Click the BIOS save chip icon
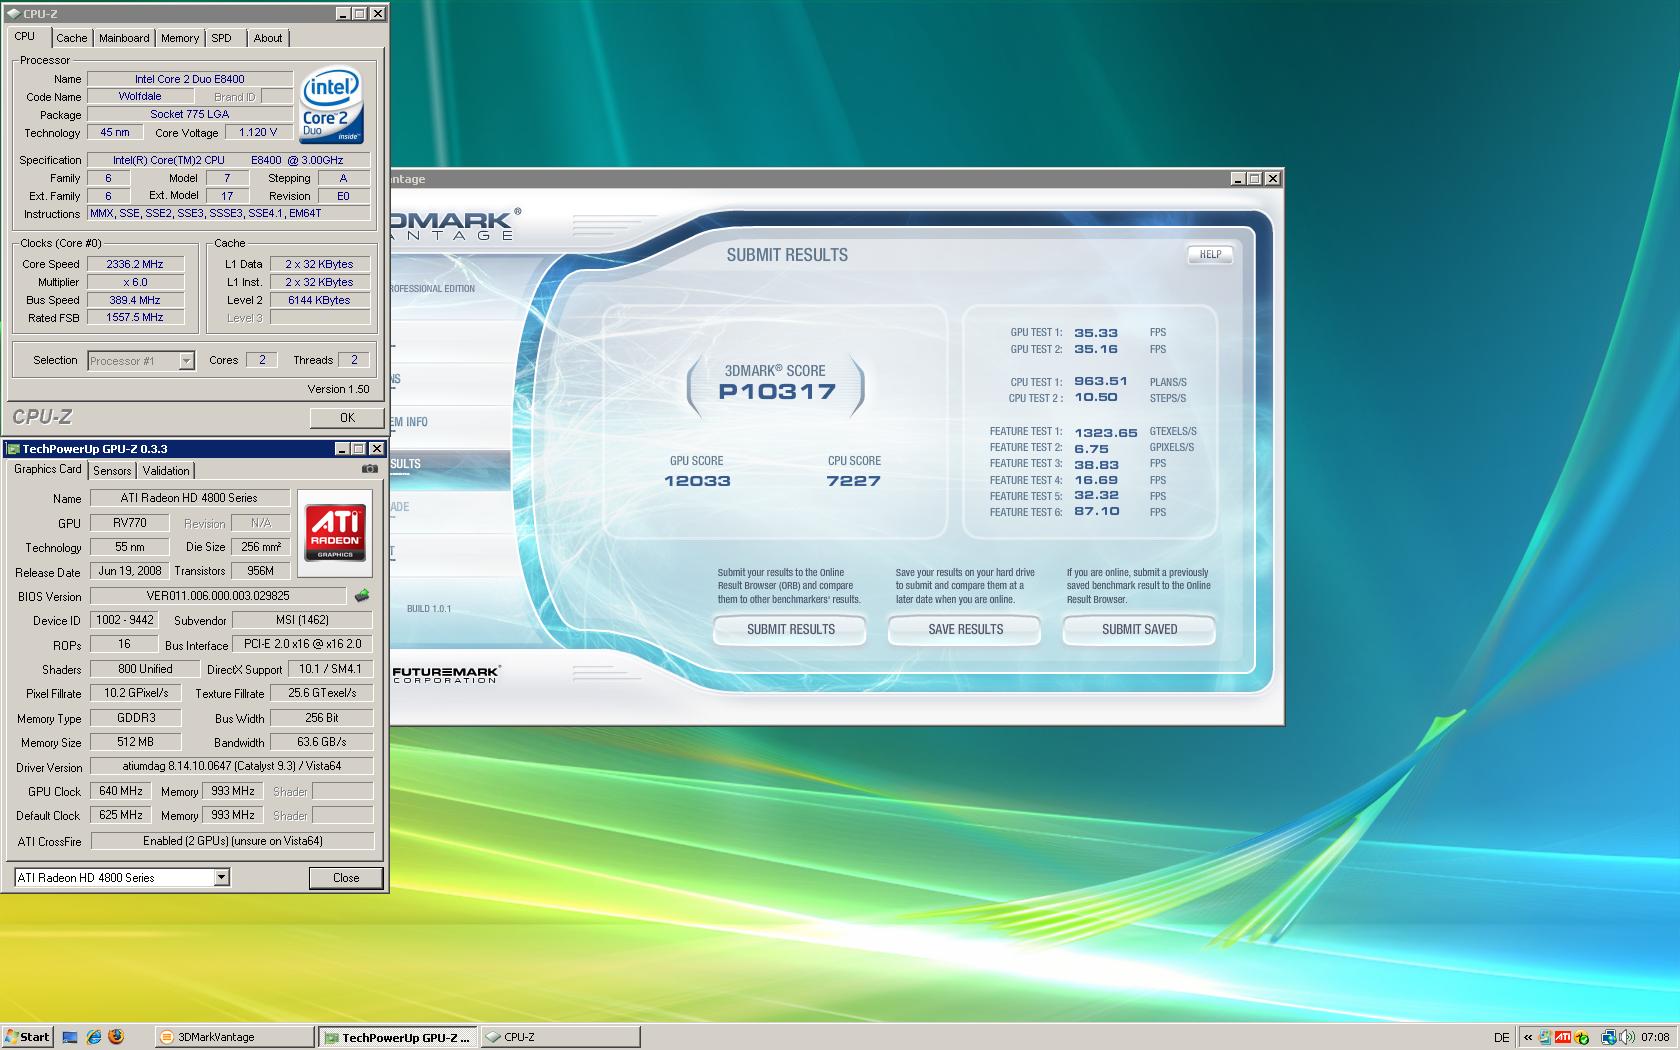1680x1050 pixels. [x=361, y=596]
